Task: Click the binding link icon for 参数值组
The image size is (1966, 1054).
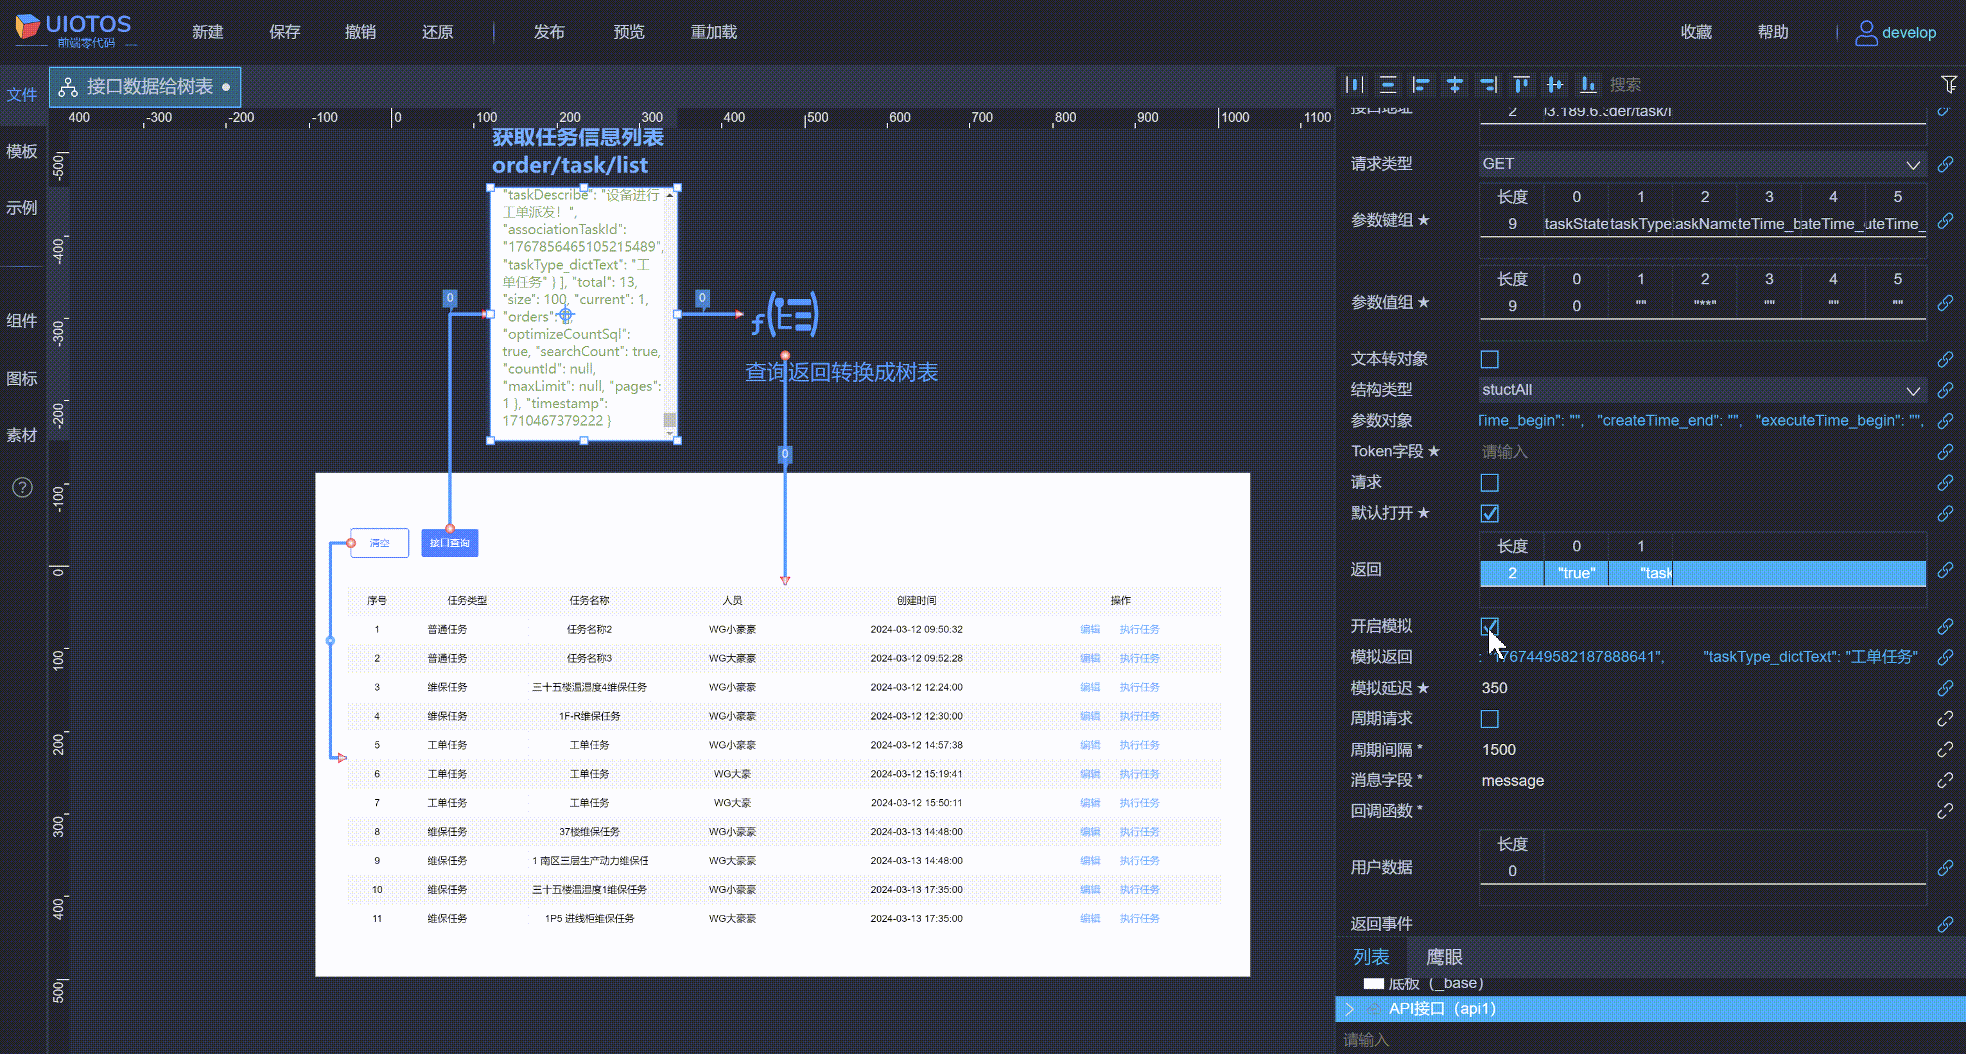Action: (1945, 303)
